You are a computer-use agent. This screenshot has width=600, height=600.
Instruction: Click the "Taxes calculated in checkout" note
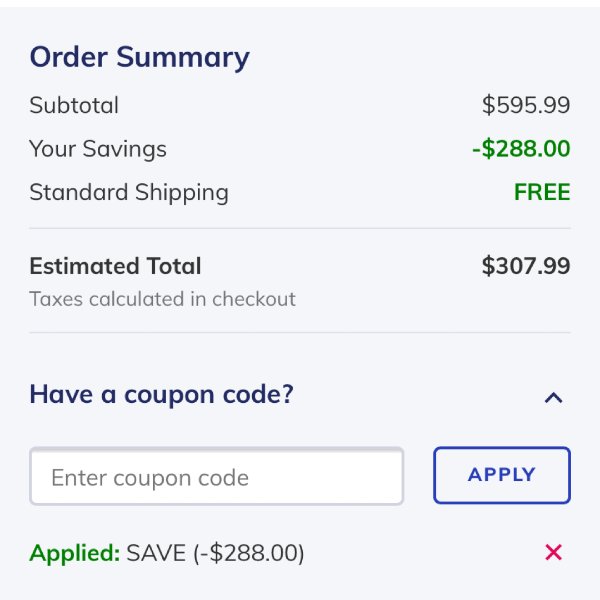coord(162,299)
